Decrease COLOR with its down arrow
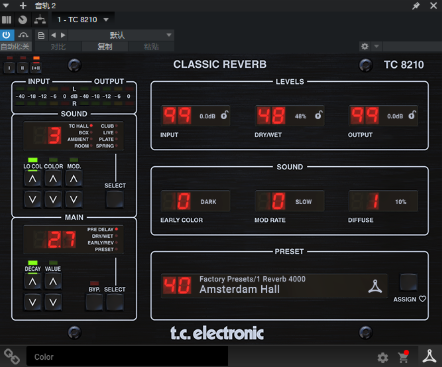Screen dimensions: 442x367 tap(53, 200)
